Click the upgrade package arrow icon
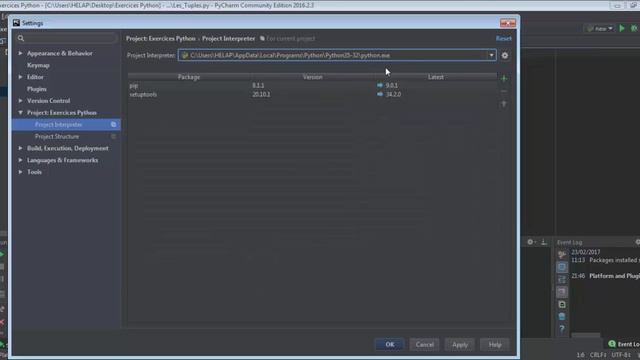Image resolution: width=640 pixels, height=360 pixels. click(x=504, y=104)
